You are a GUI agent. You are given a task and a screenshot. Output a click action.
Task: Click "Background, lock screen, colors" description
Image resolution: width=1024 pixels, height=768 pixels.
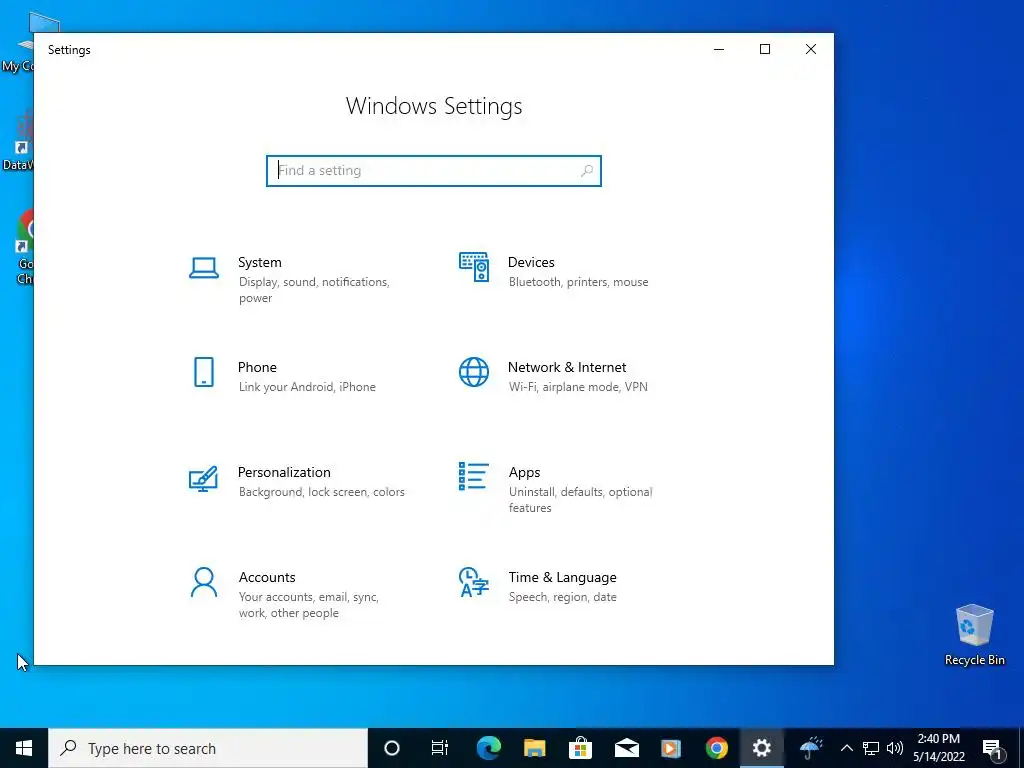point(321,492)
